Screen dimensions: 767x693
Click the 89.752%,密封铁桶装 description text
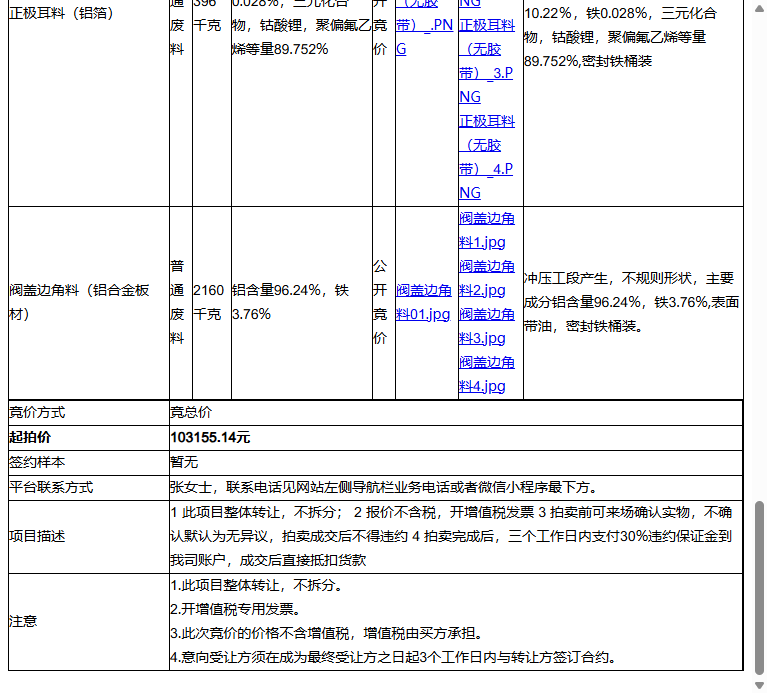coord(587,61)
